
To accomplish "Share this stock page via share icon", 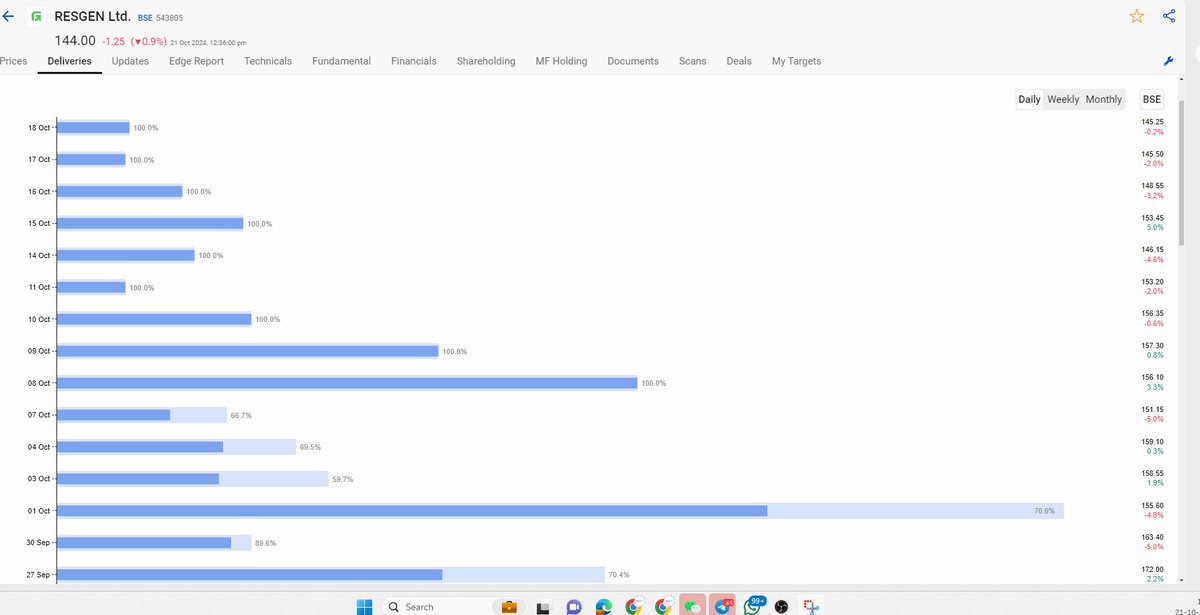I will click(1169, 16).
